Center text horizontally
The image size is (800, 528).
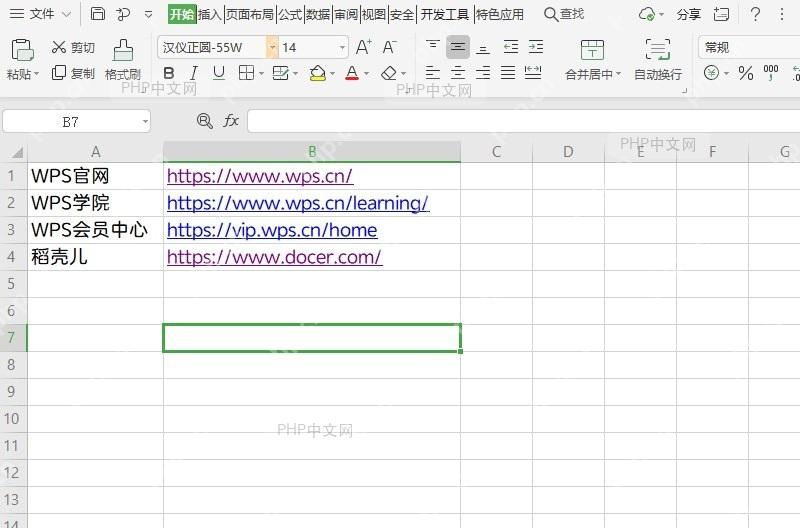click(458, 73)
